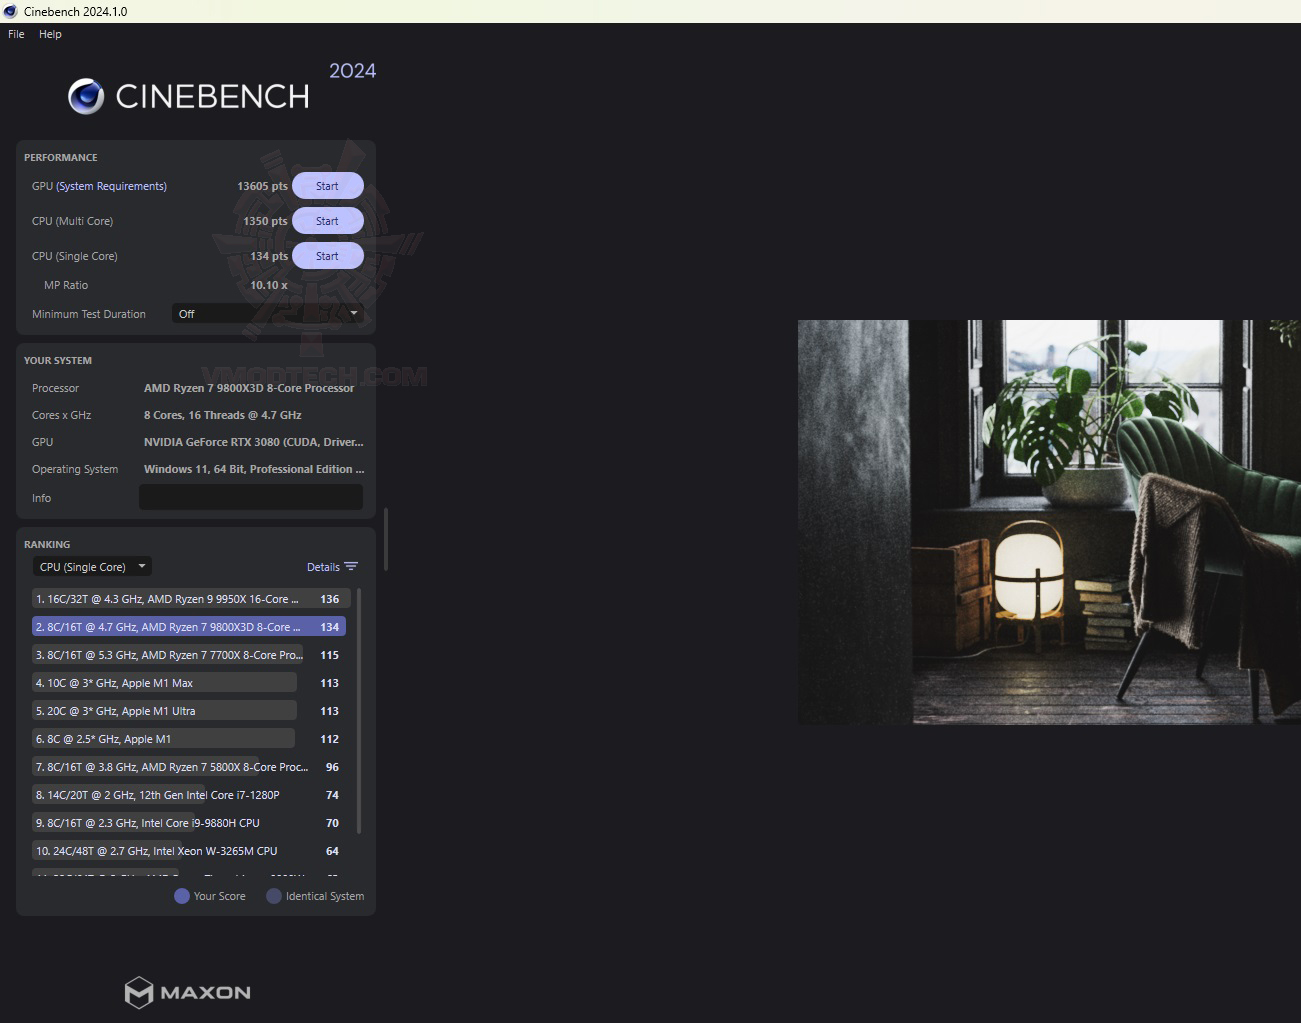Click the Maxon logo icon
Image resolution: width=1301 pixels, height=1023 pixels.
(x=138, y=992)
